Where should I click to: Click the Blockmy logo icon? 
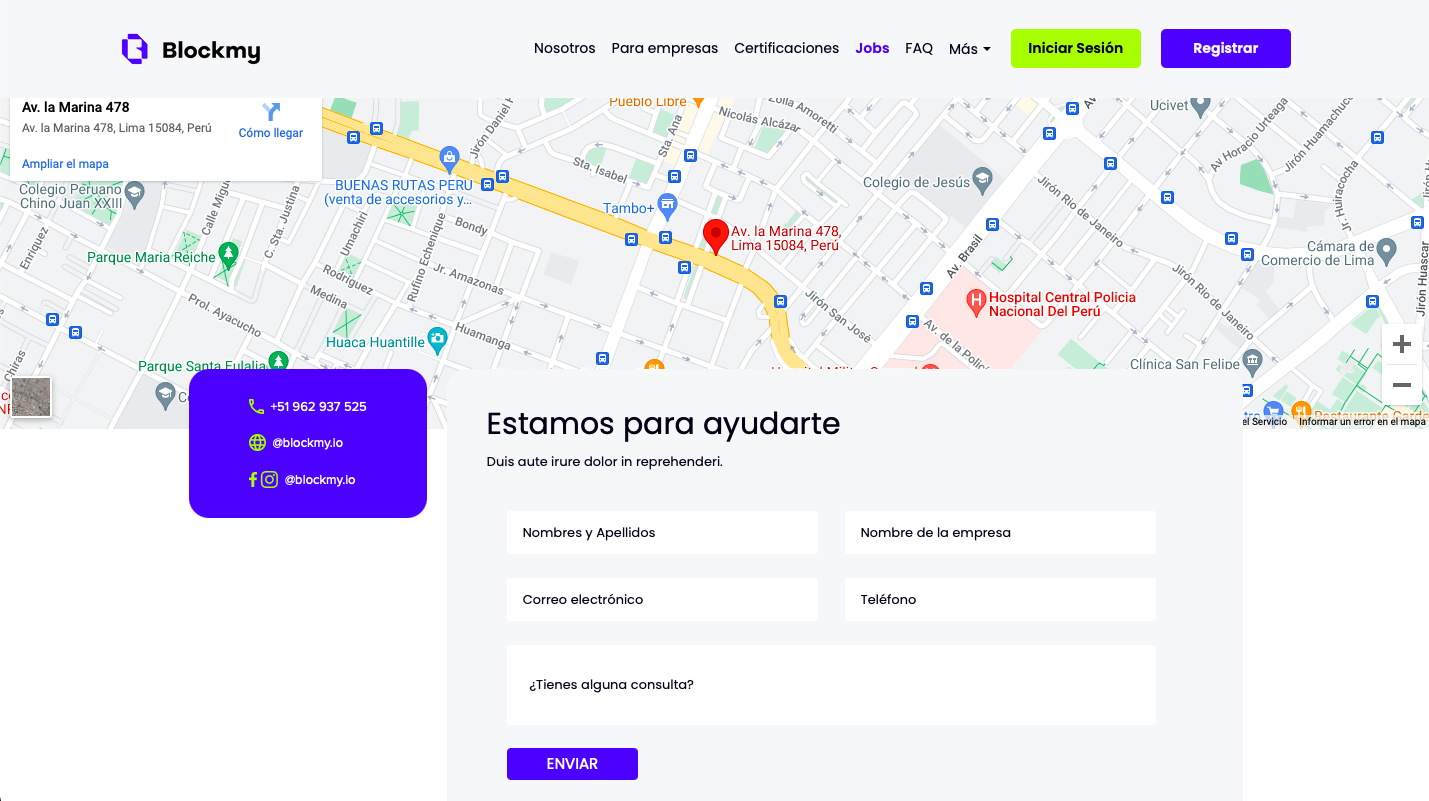click(x=134, y=49)
